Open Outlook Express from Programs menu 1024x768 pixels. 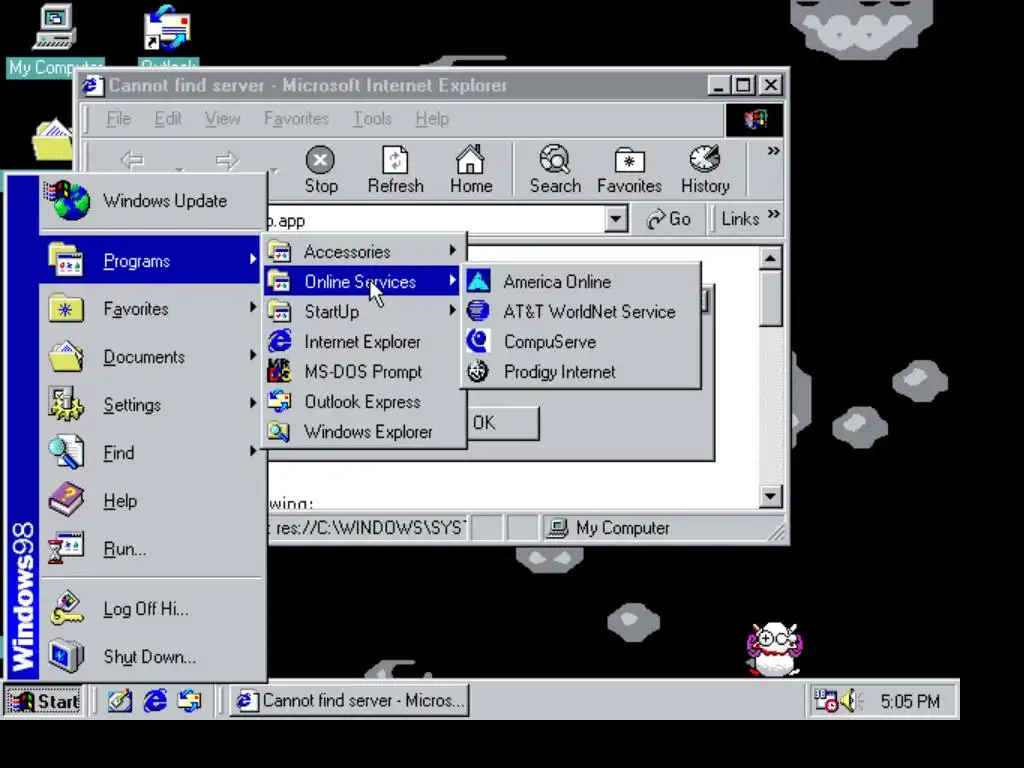pyautogui.click(x=363, y=402)
